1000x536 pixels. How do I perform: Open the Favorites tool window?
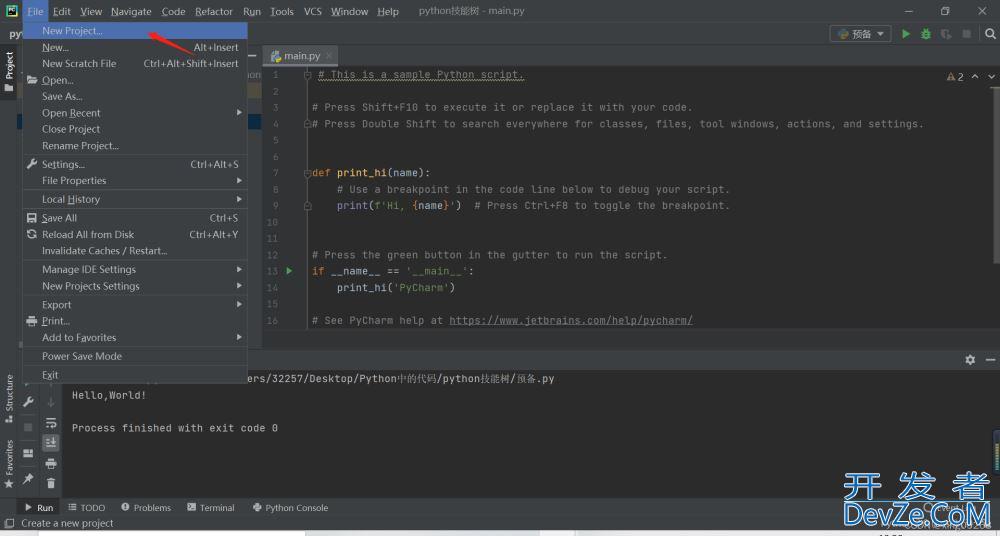pyautogui.click(x=9, y=464)
